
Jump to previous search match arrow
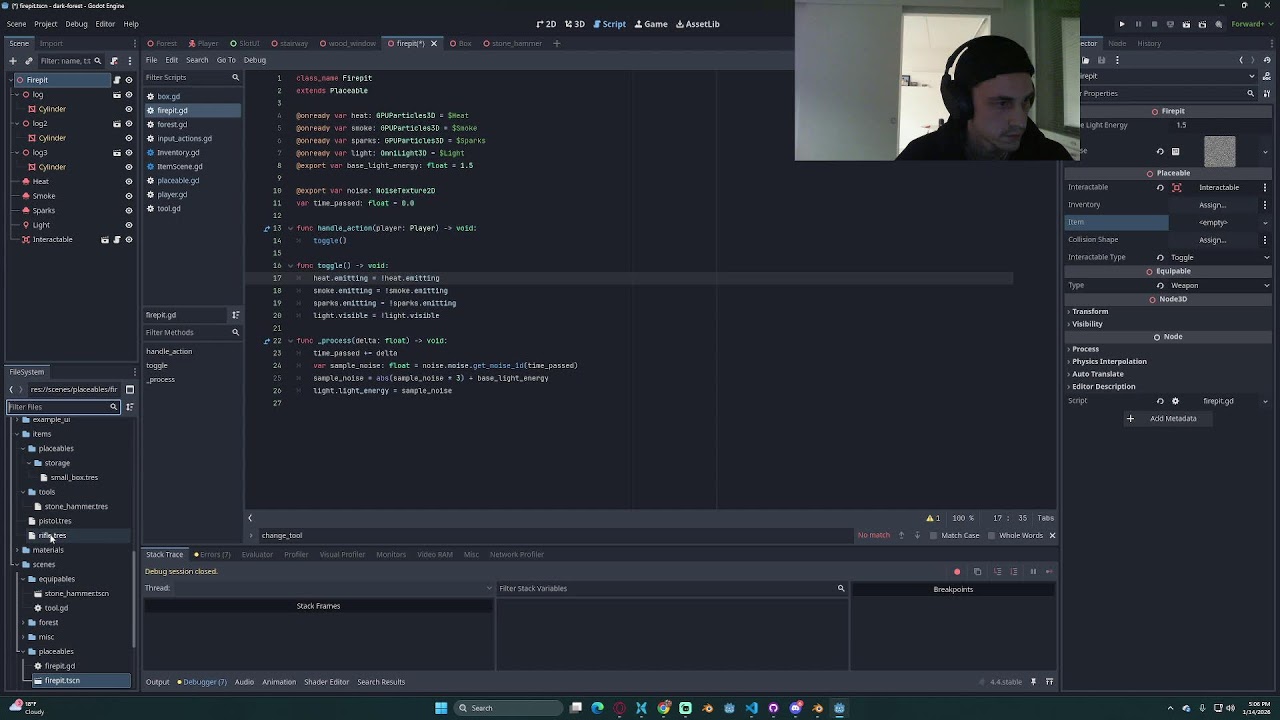[901, 535]
